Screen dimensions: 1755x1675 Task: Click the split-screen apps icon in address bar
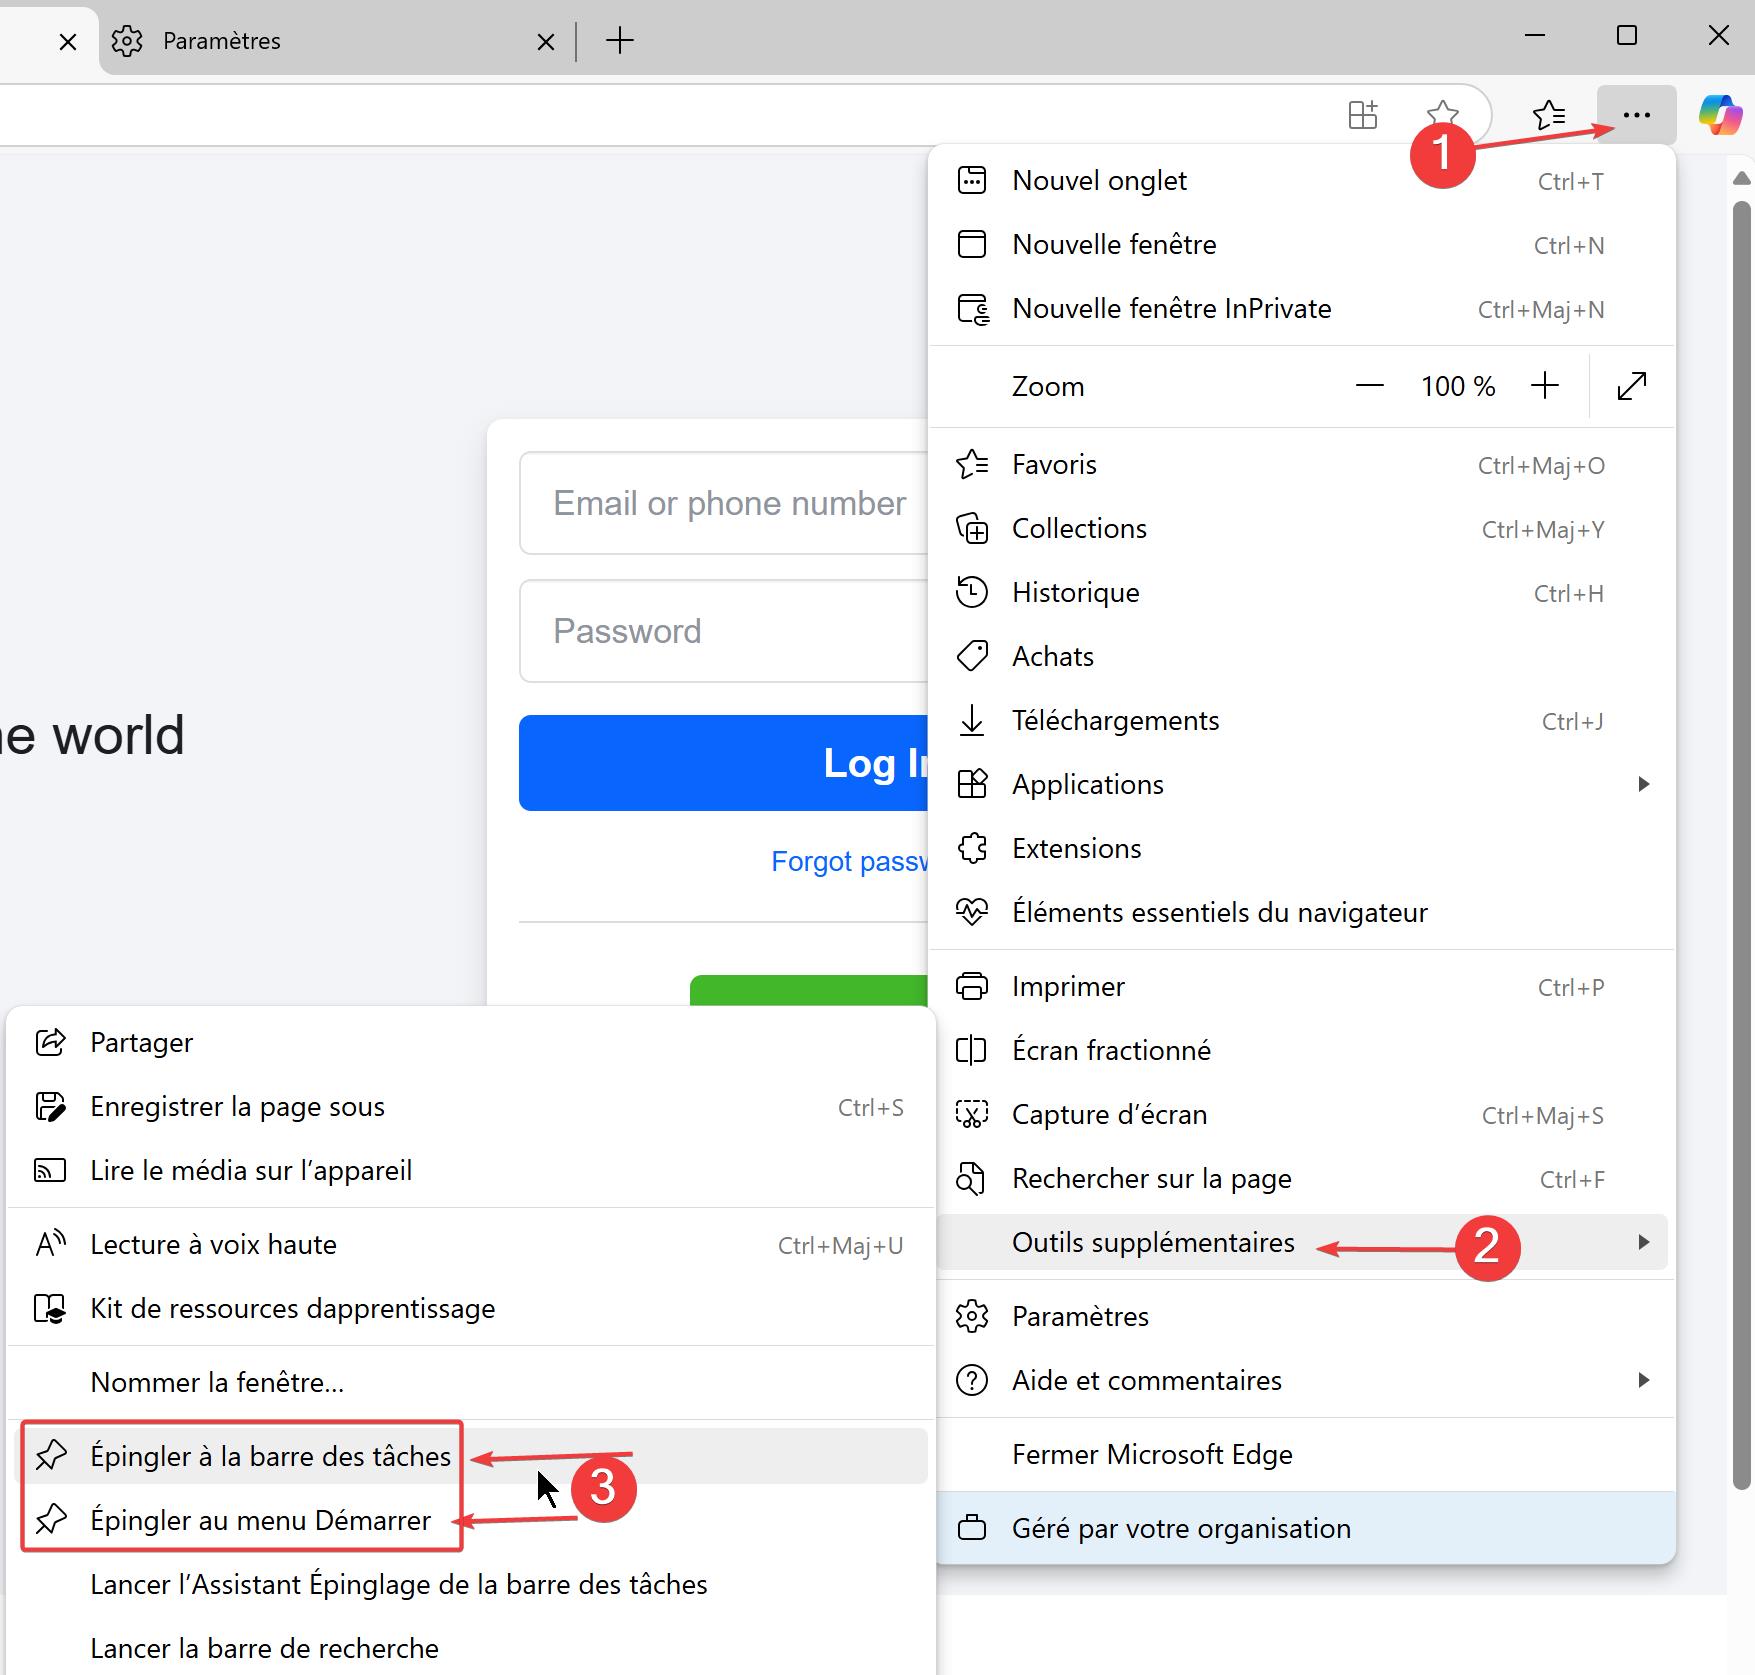1363,114
